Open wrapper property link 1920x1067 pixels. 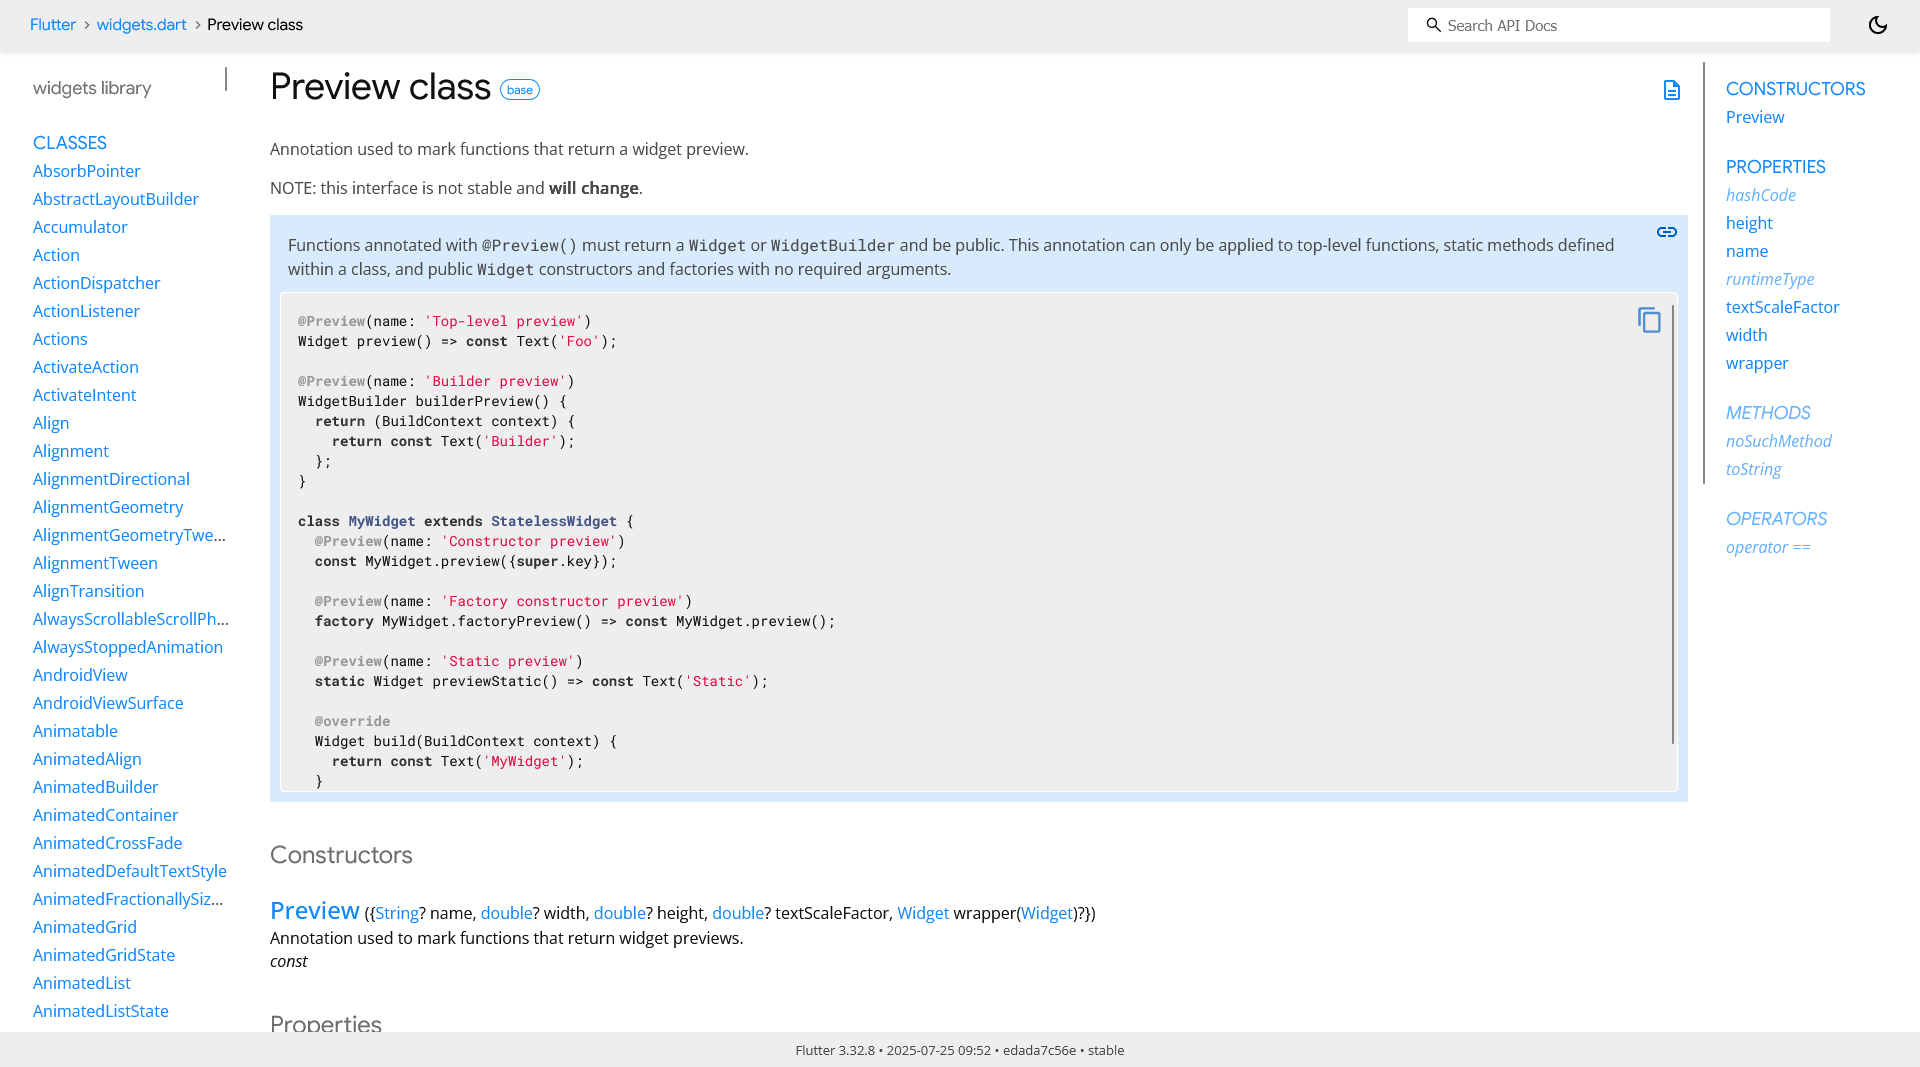pyautogui.click(x=1757, y=363)
